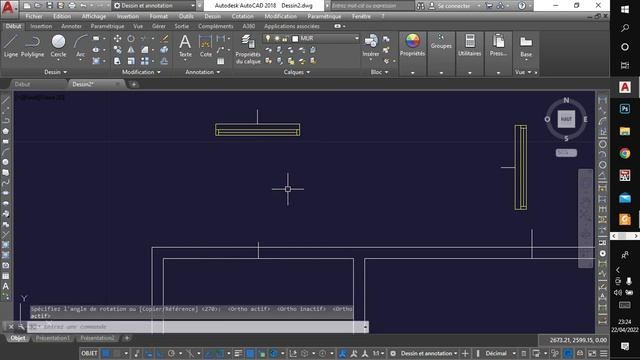Switch to the Paramétrique ribbon tab
Screen dimensions: 640x360
[107, 26]
